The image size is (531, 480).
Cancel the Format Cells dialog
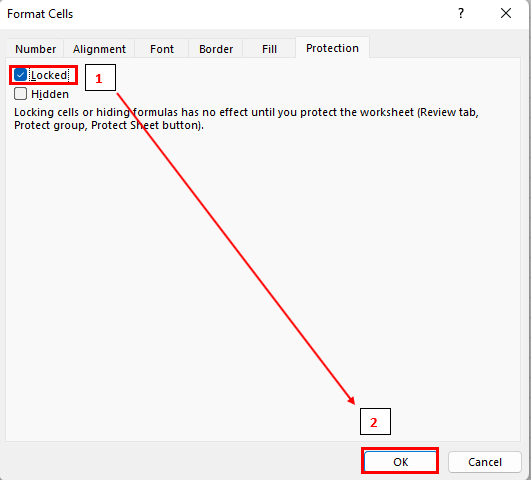485,462
